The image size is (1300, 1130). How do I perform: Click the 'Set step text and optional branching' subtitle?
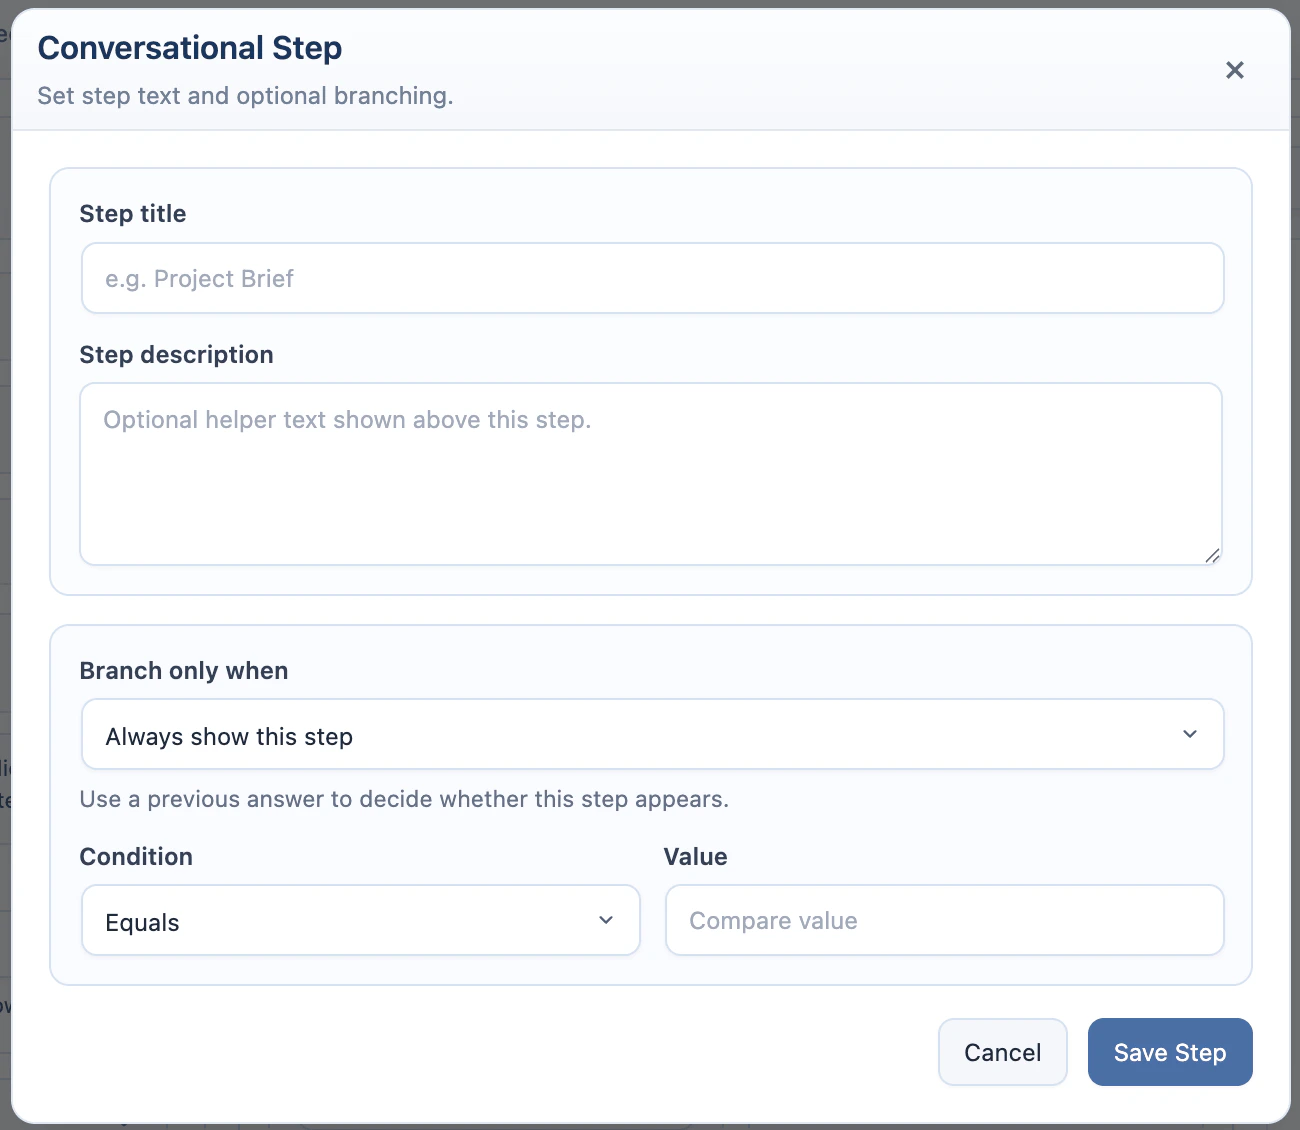(x=245, y=96)
